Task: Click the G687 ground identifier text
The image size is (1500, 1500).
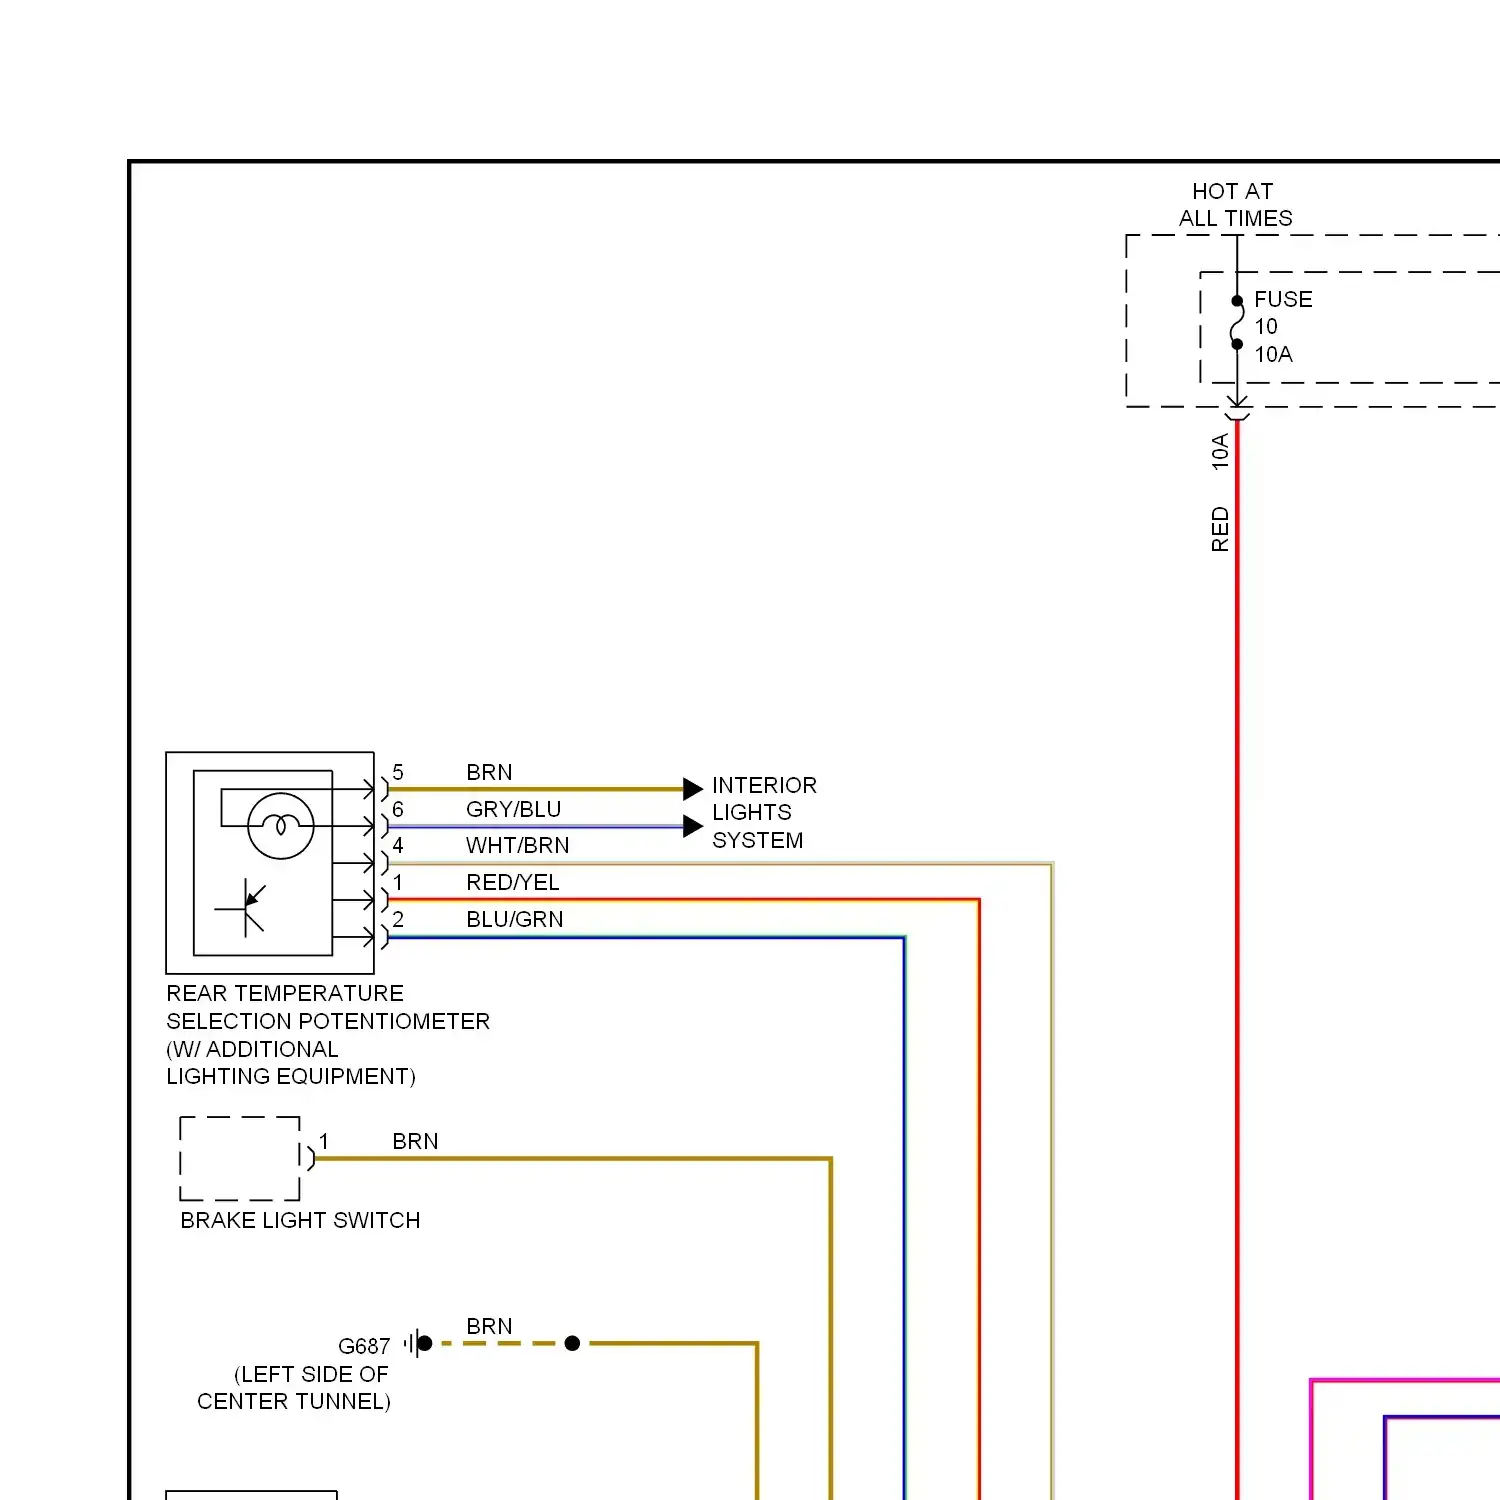Action: tap(364, 1346)
